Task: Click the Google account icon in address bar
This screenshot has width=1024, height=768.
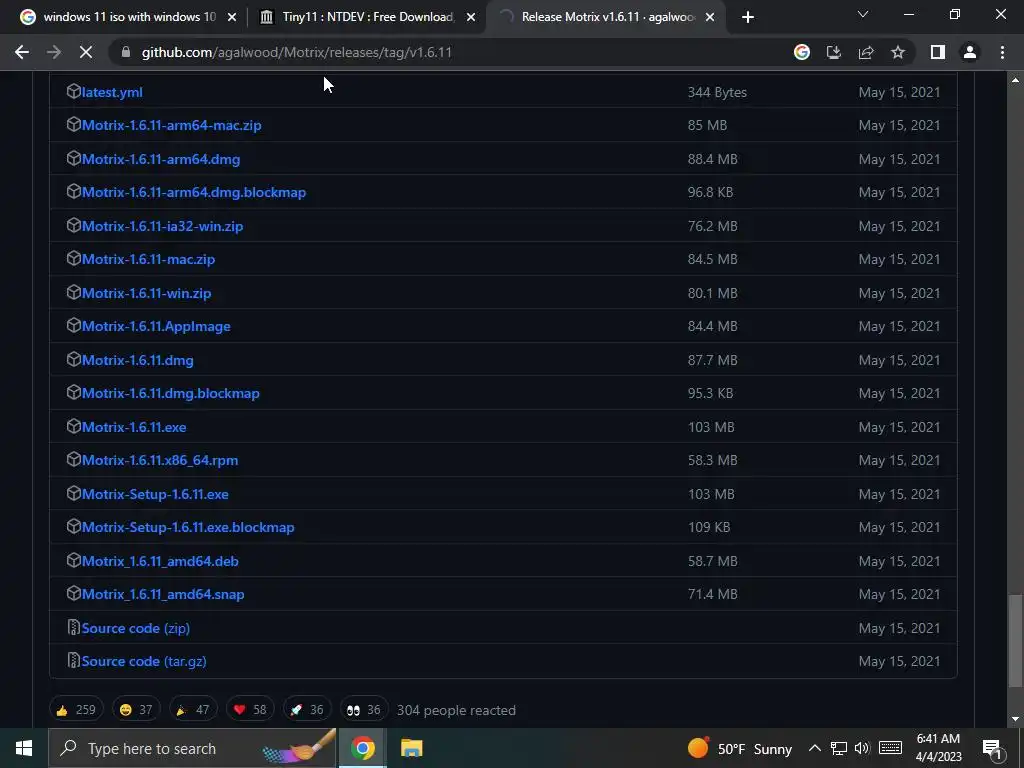Action: tap(802, 52)
